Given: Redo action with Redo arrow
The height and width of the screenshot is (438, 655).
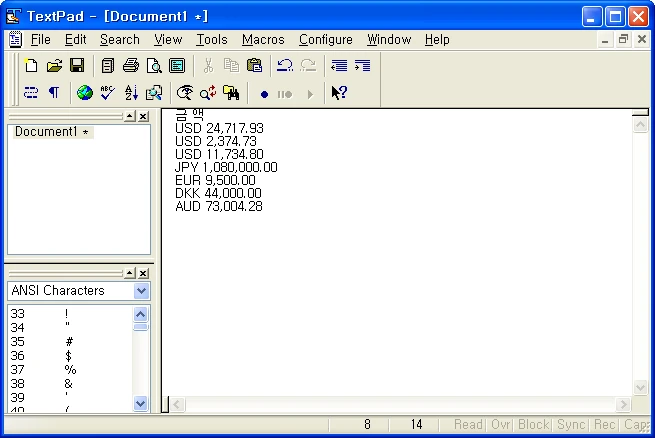Looking at the screenshot, I should pos(308,66).
